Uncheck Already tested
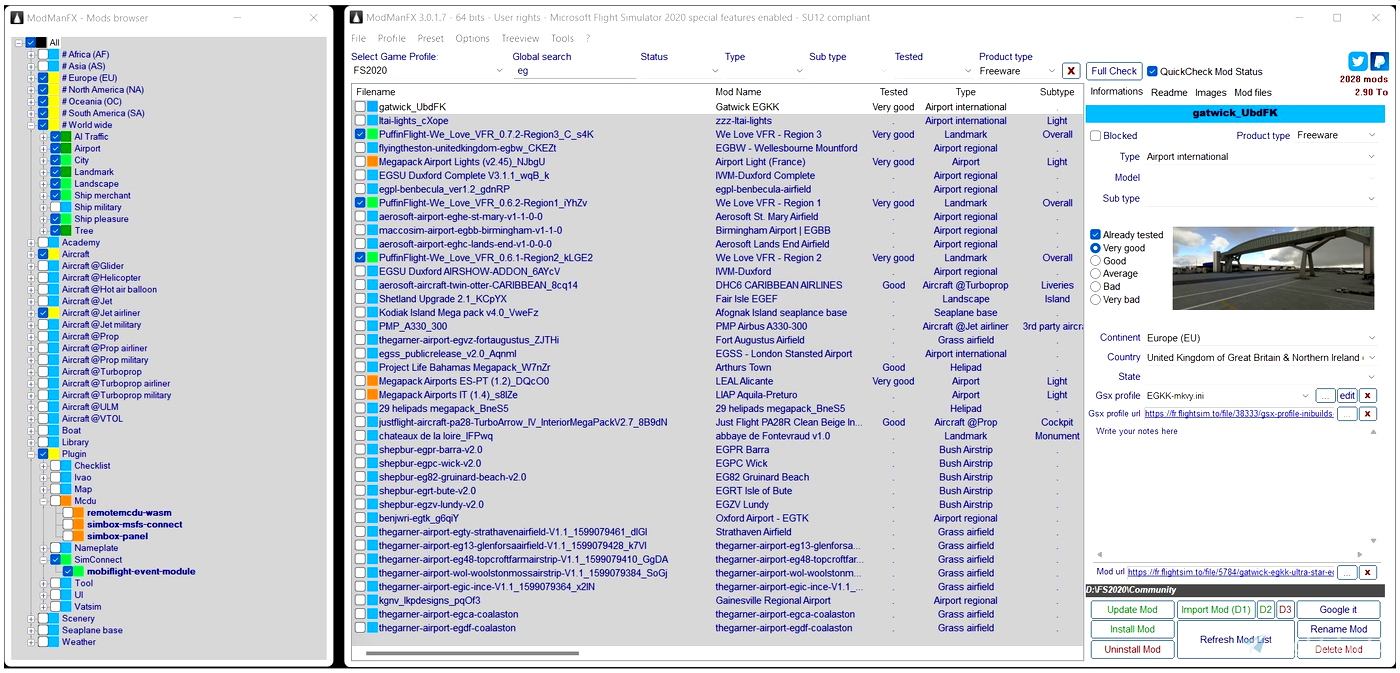Viewport: 1400px width, 673px height. click(1096, 235)
